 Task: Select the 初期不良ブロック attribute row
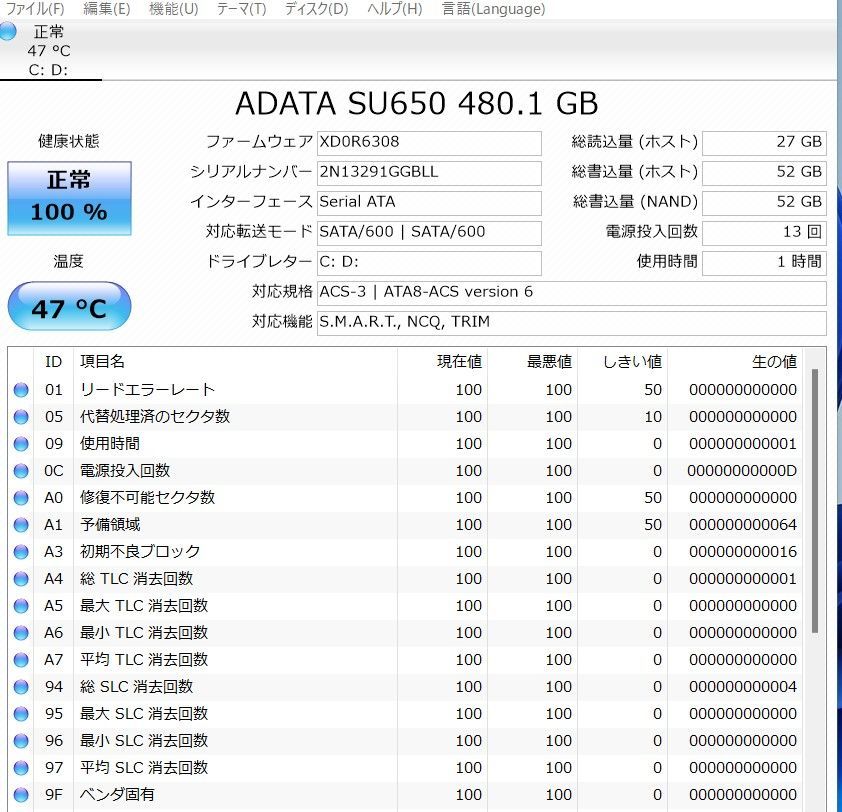pos(405,552)
